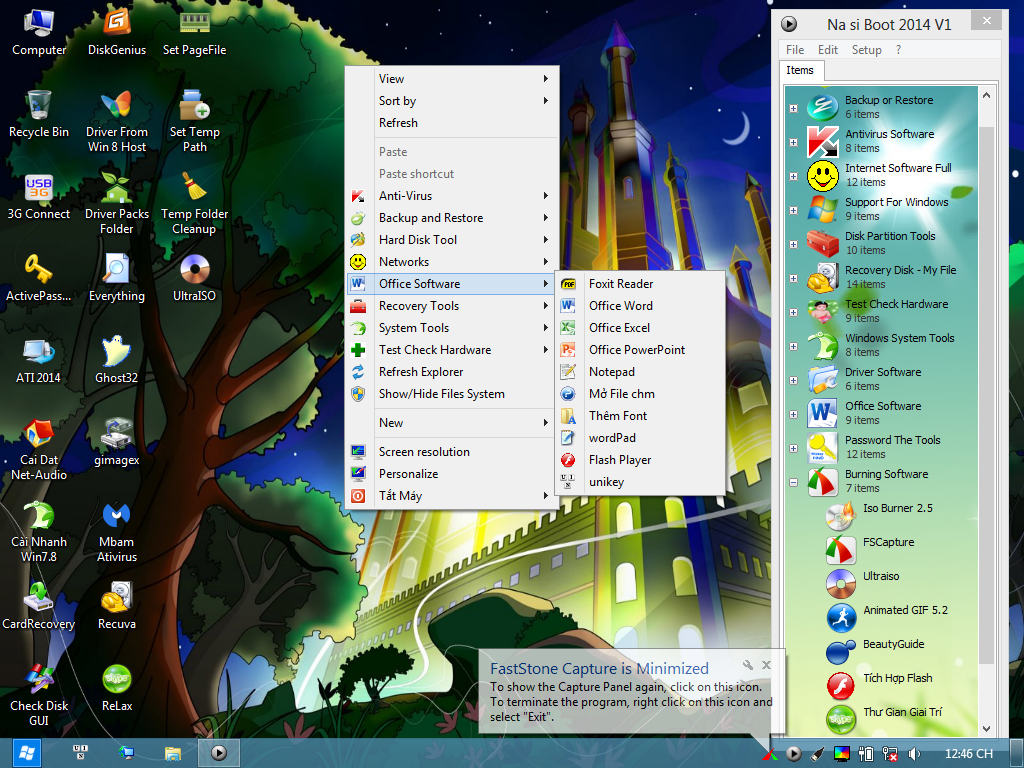Select the Office Software group row
Viewport: 1024px width, 768px height.
[x=883, y=413]
